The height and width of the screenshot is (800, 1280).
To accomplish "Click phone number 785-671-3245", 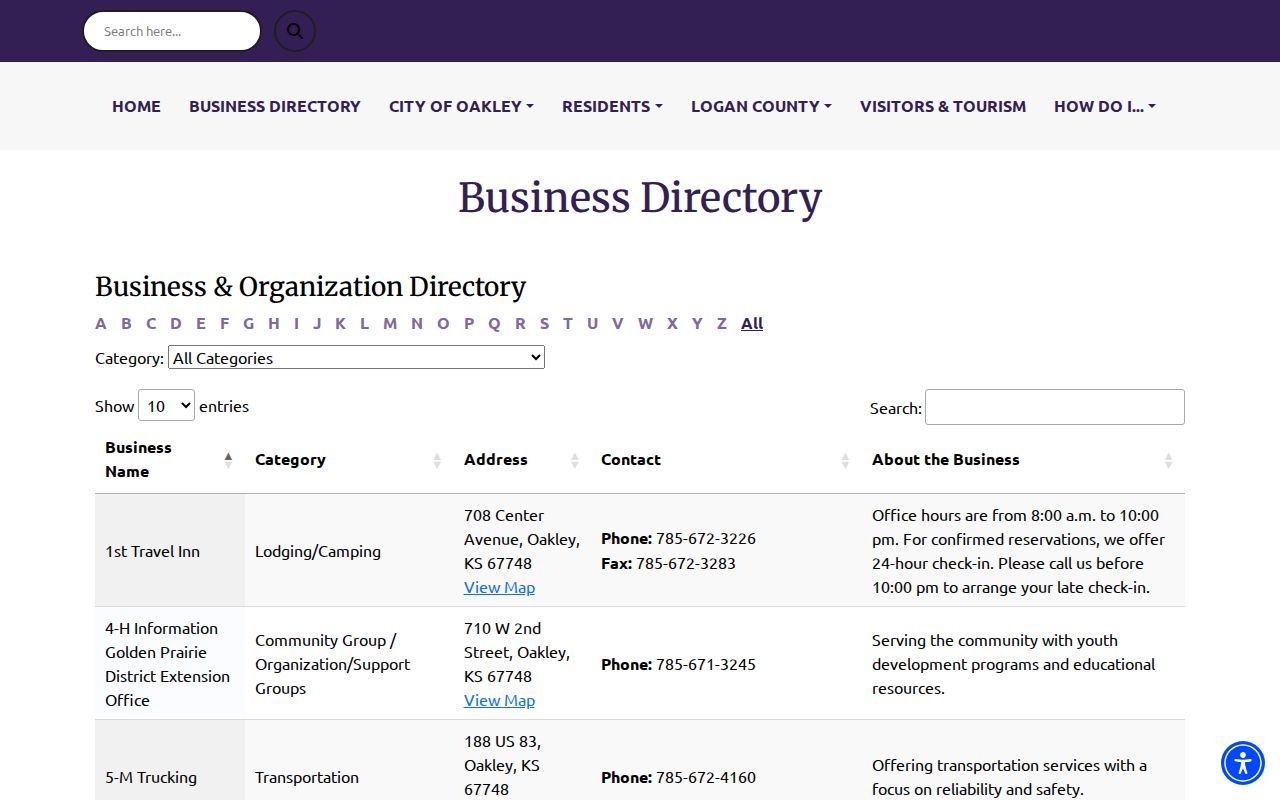I will tap(706, 664).
